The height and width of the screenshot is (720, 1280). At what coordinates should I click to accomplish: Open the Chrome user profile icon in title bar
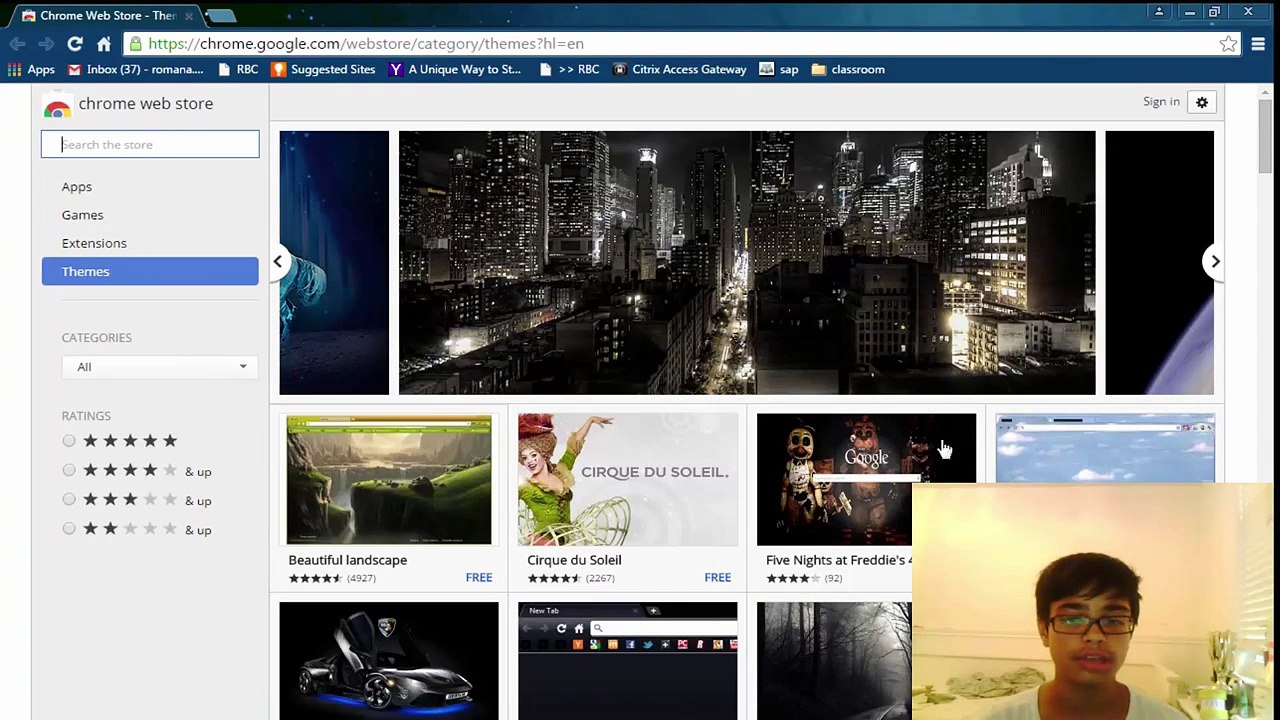(x=1159, y=12)
